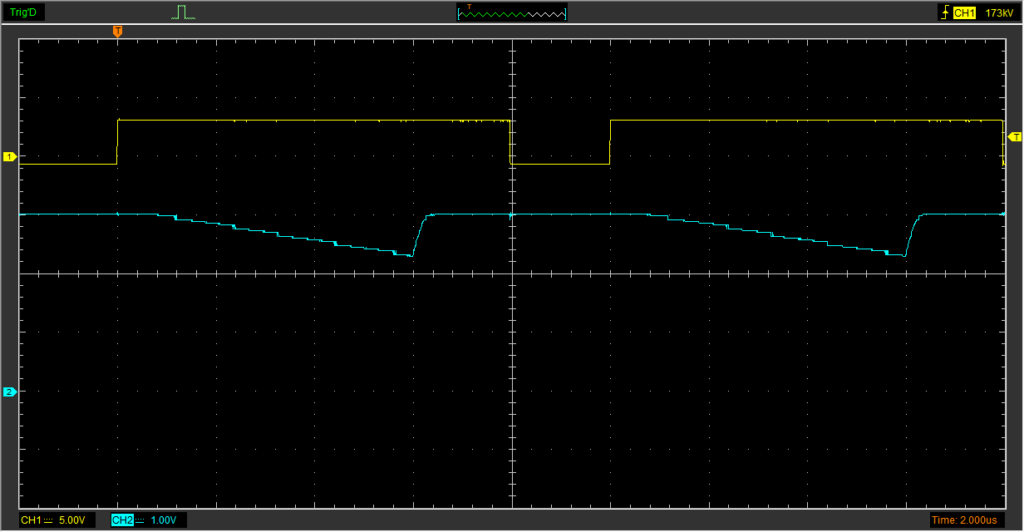
Task: Click the waveform memory overview bar
Action: tap(511, 13)
